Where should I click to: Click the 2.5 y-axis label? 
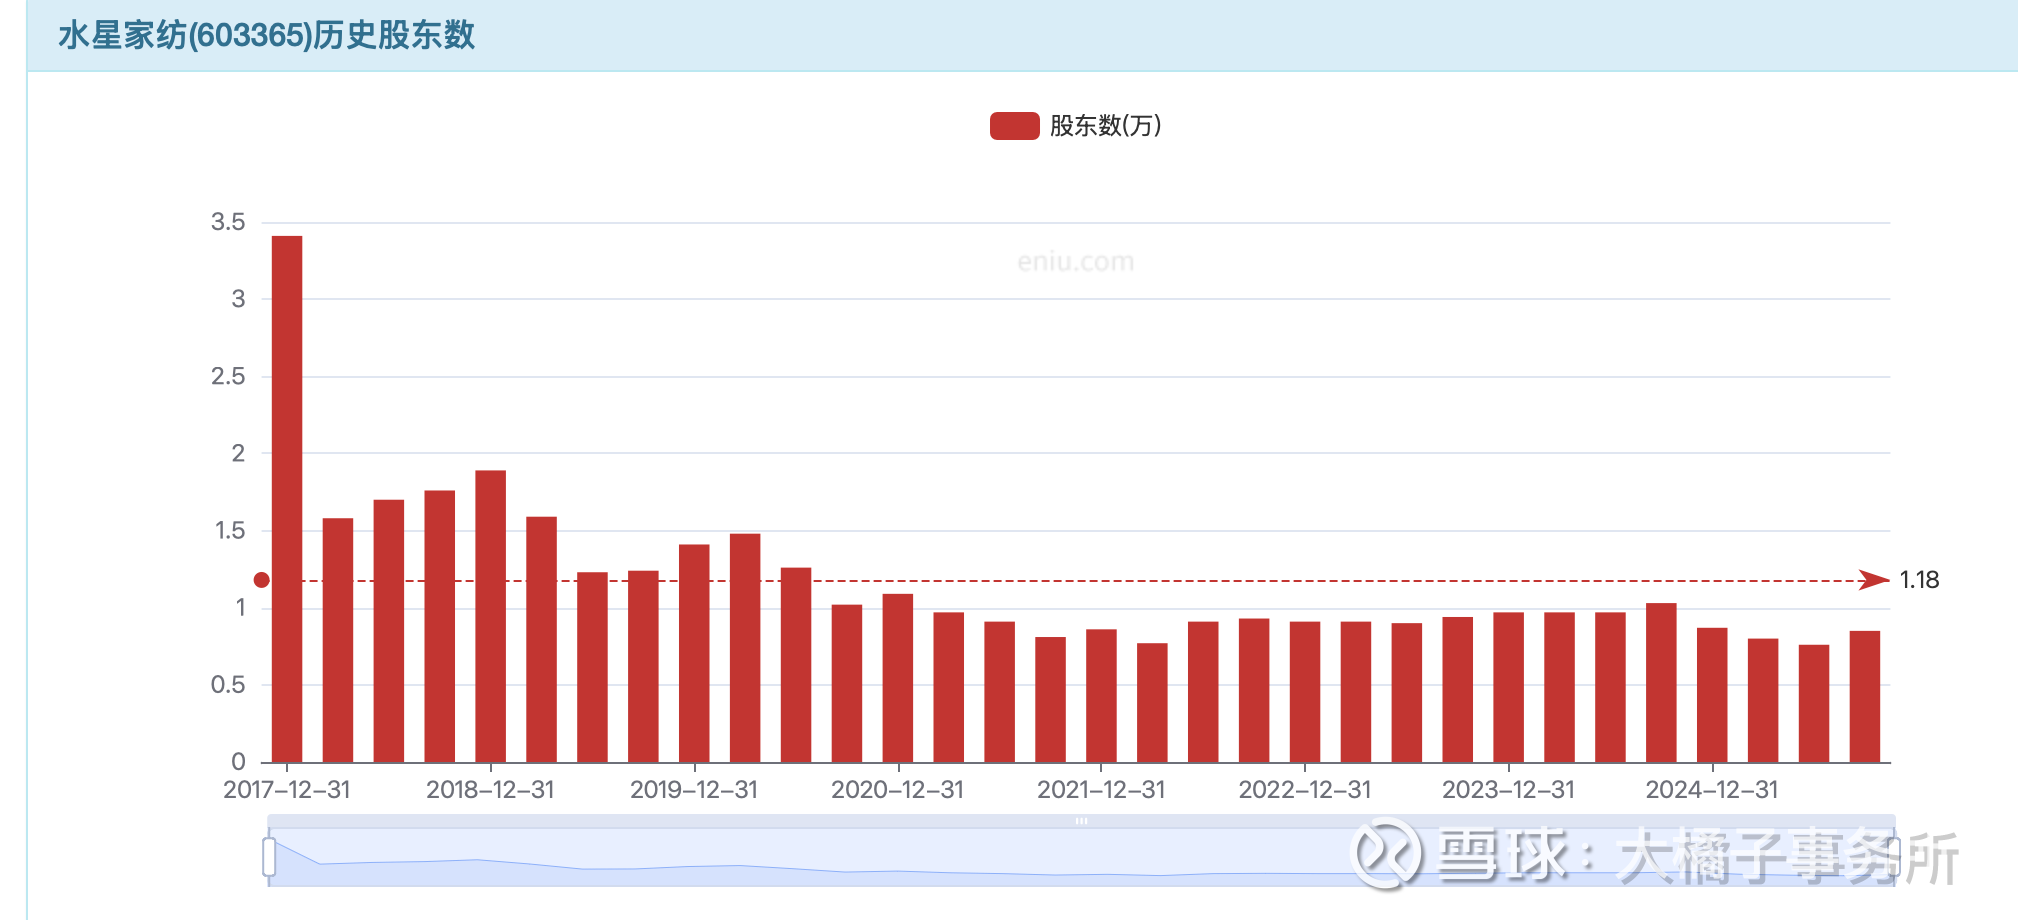(228, 376)
